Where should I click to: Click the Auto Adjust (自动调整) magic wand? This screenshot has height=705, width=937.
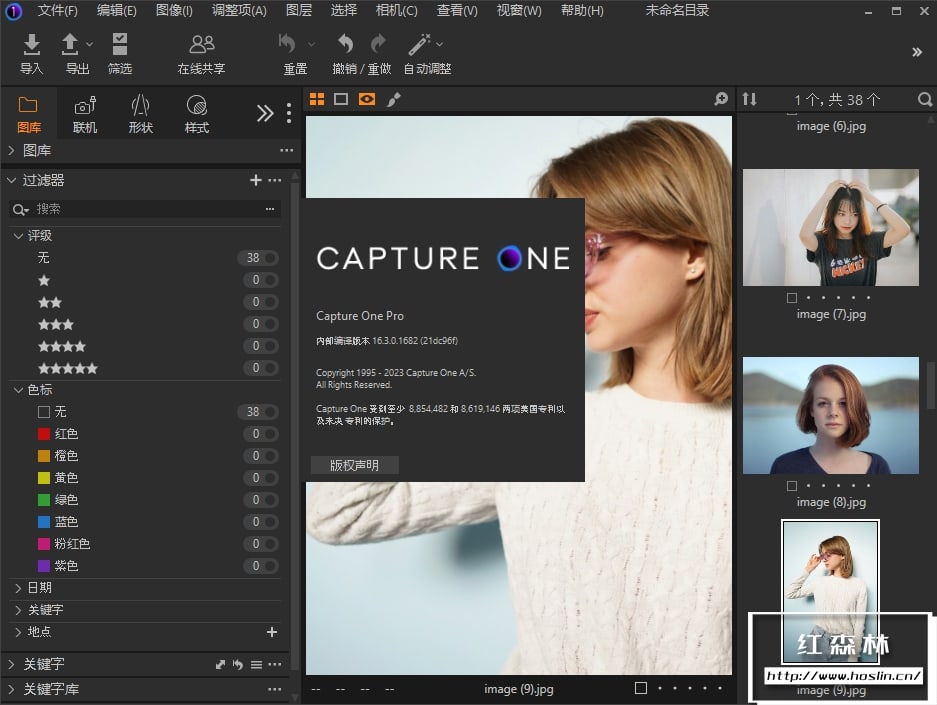[x=420, y=46]
